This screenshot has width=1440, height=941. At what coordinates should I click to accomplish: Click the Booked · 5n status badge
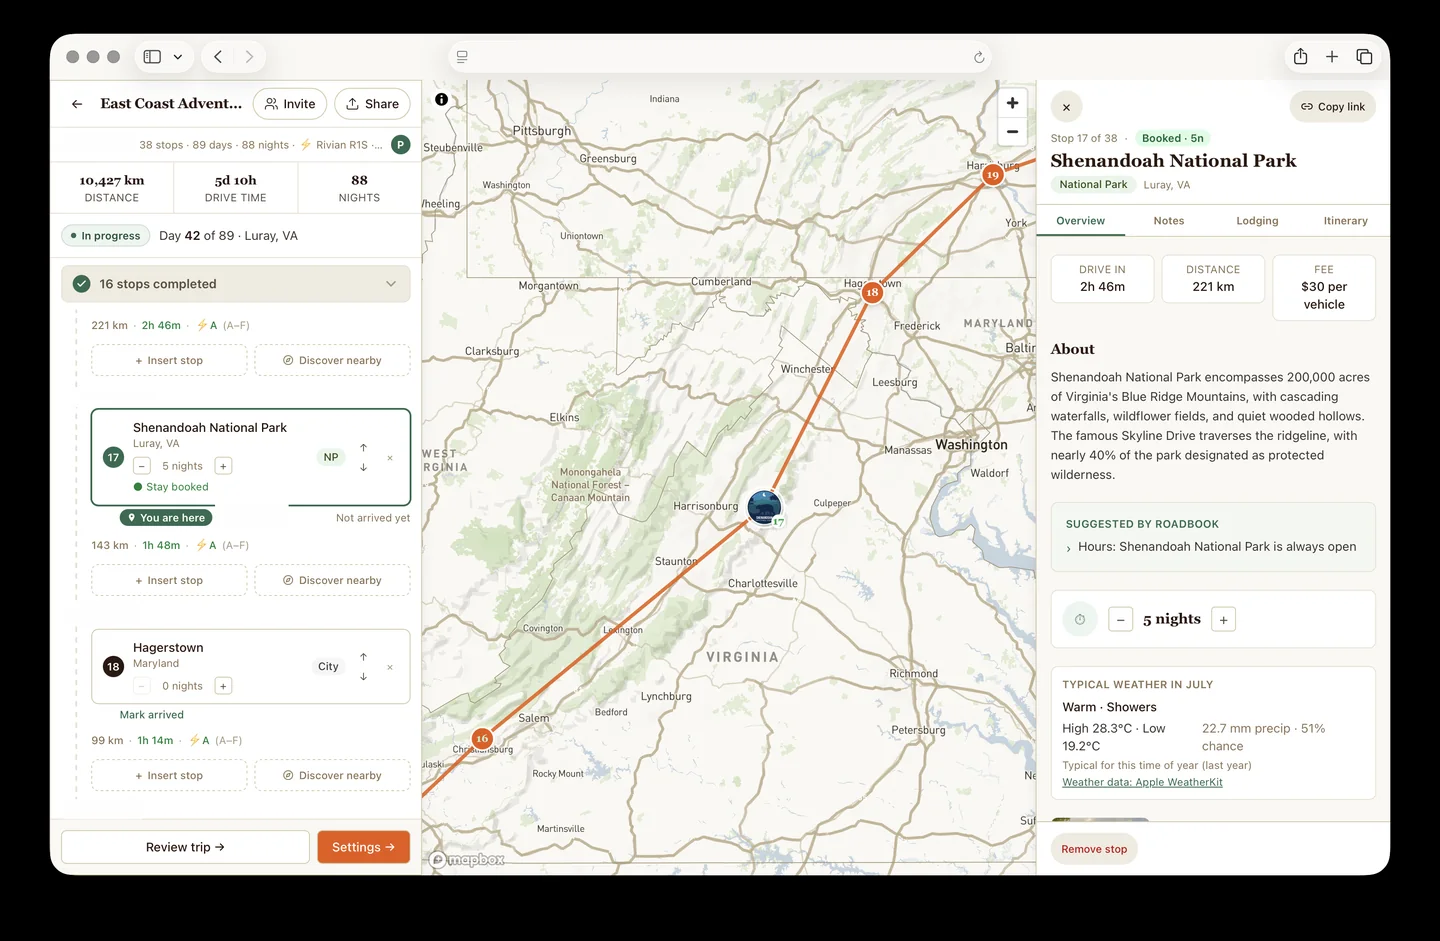(1172, 139)
